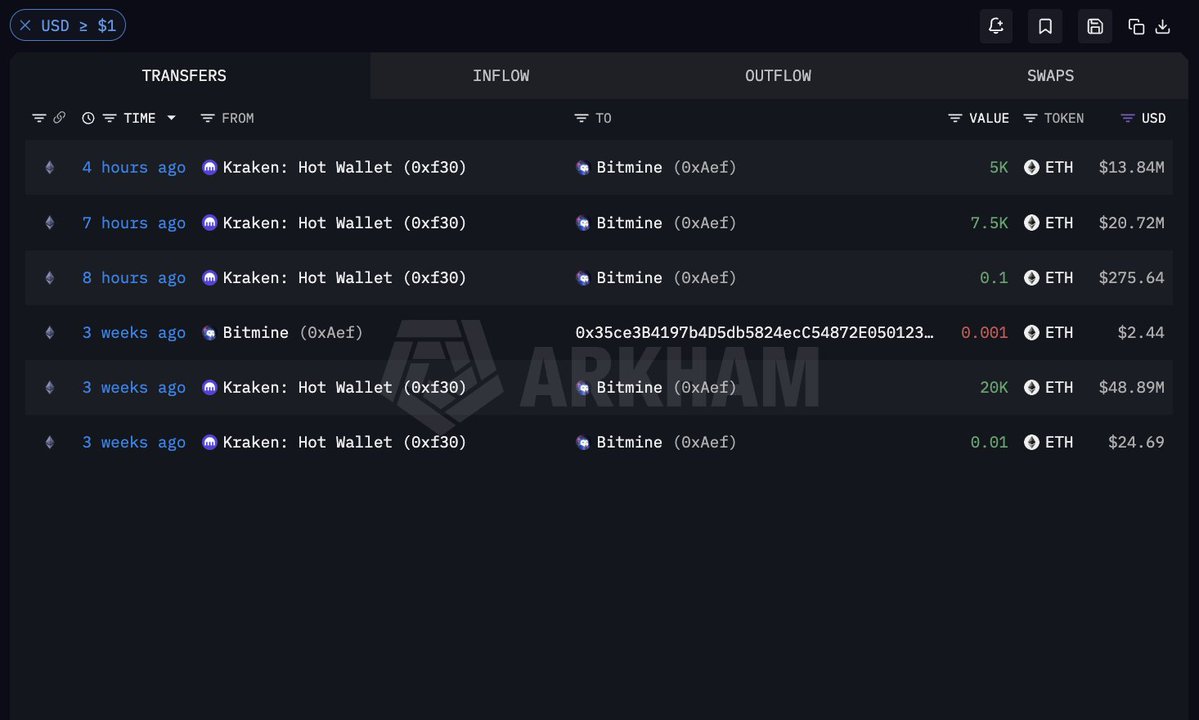Click the Ethereum chain icon in the 0.1 ETH row

(x=50, y=277)
